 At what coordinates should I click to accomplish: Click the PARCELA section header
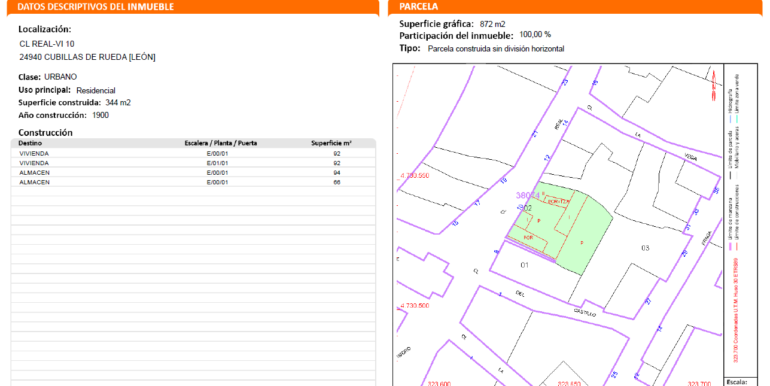418,7
